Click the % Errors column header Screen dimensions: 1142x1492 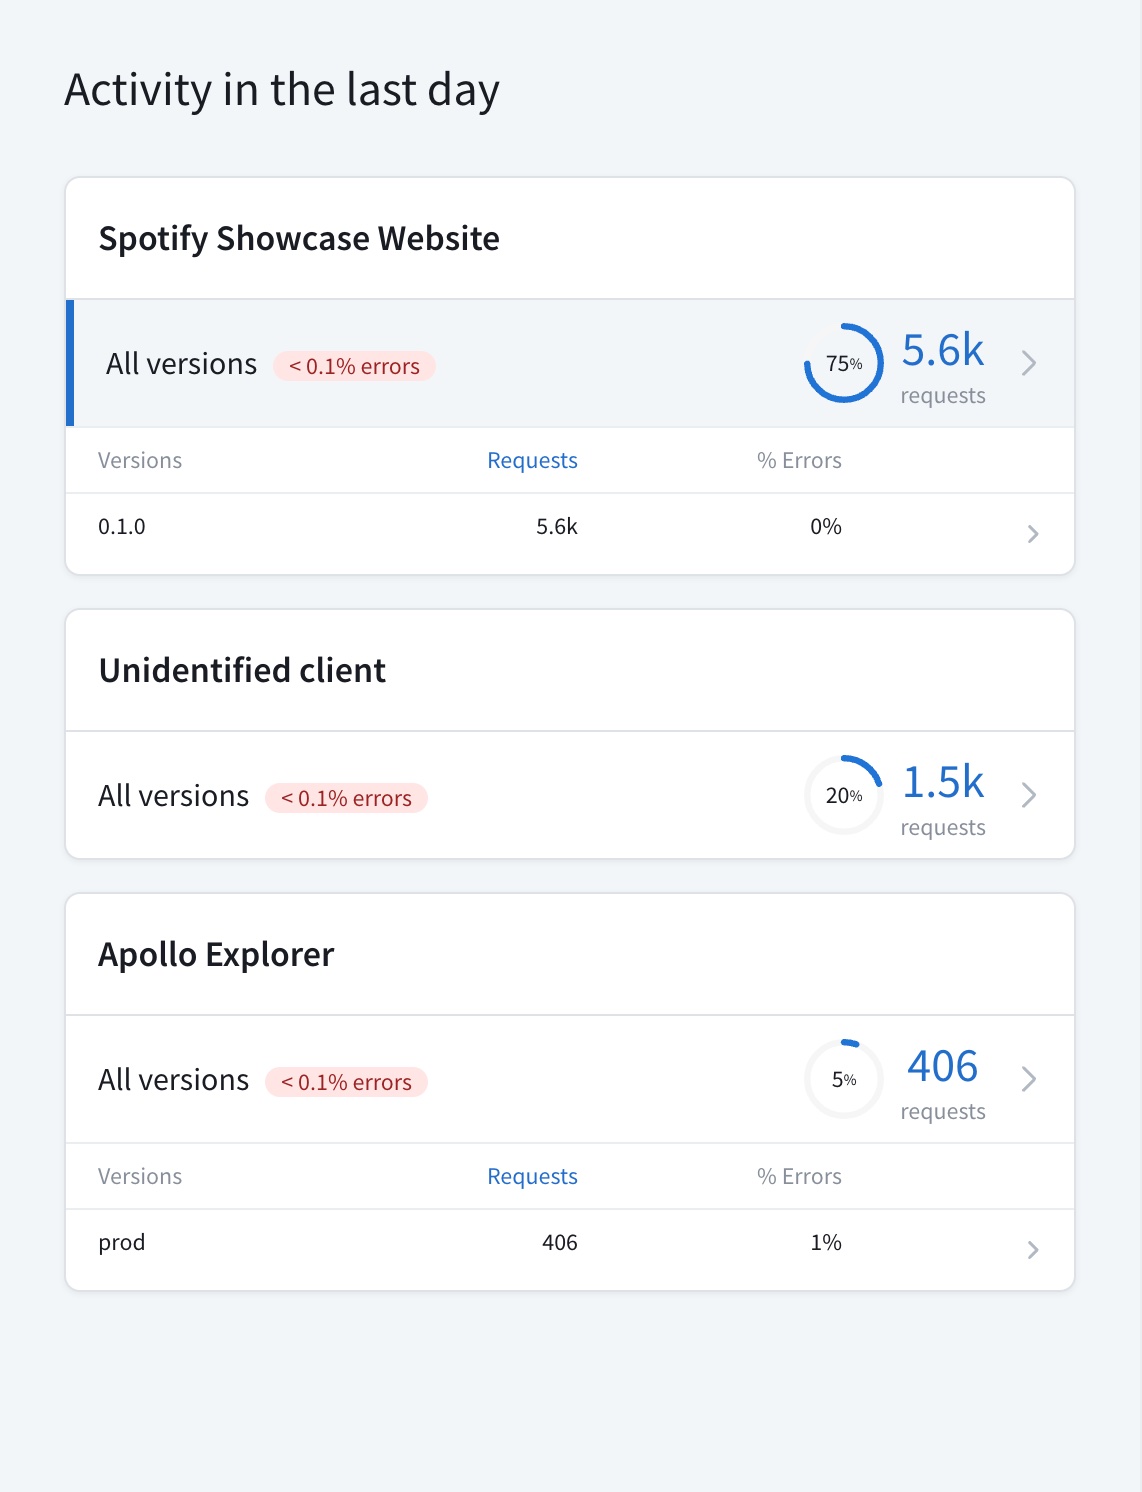[800, 460]
